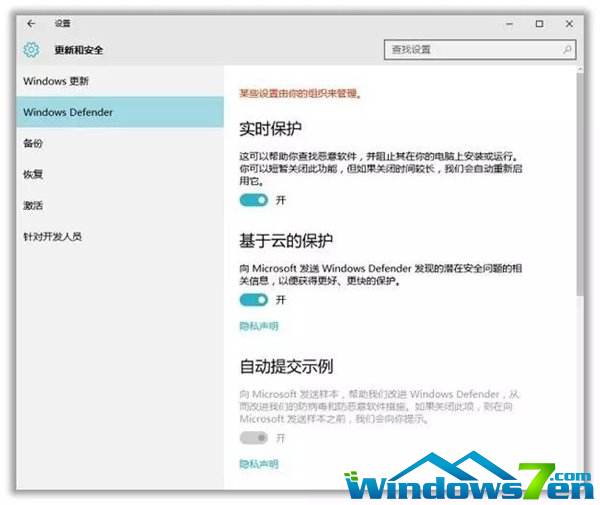Click the scrollbar up arrow
The image size is (600, 505).
(580, 69)
